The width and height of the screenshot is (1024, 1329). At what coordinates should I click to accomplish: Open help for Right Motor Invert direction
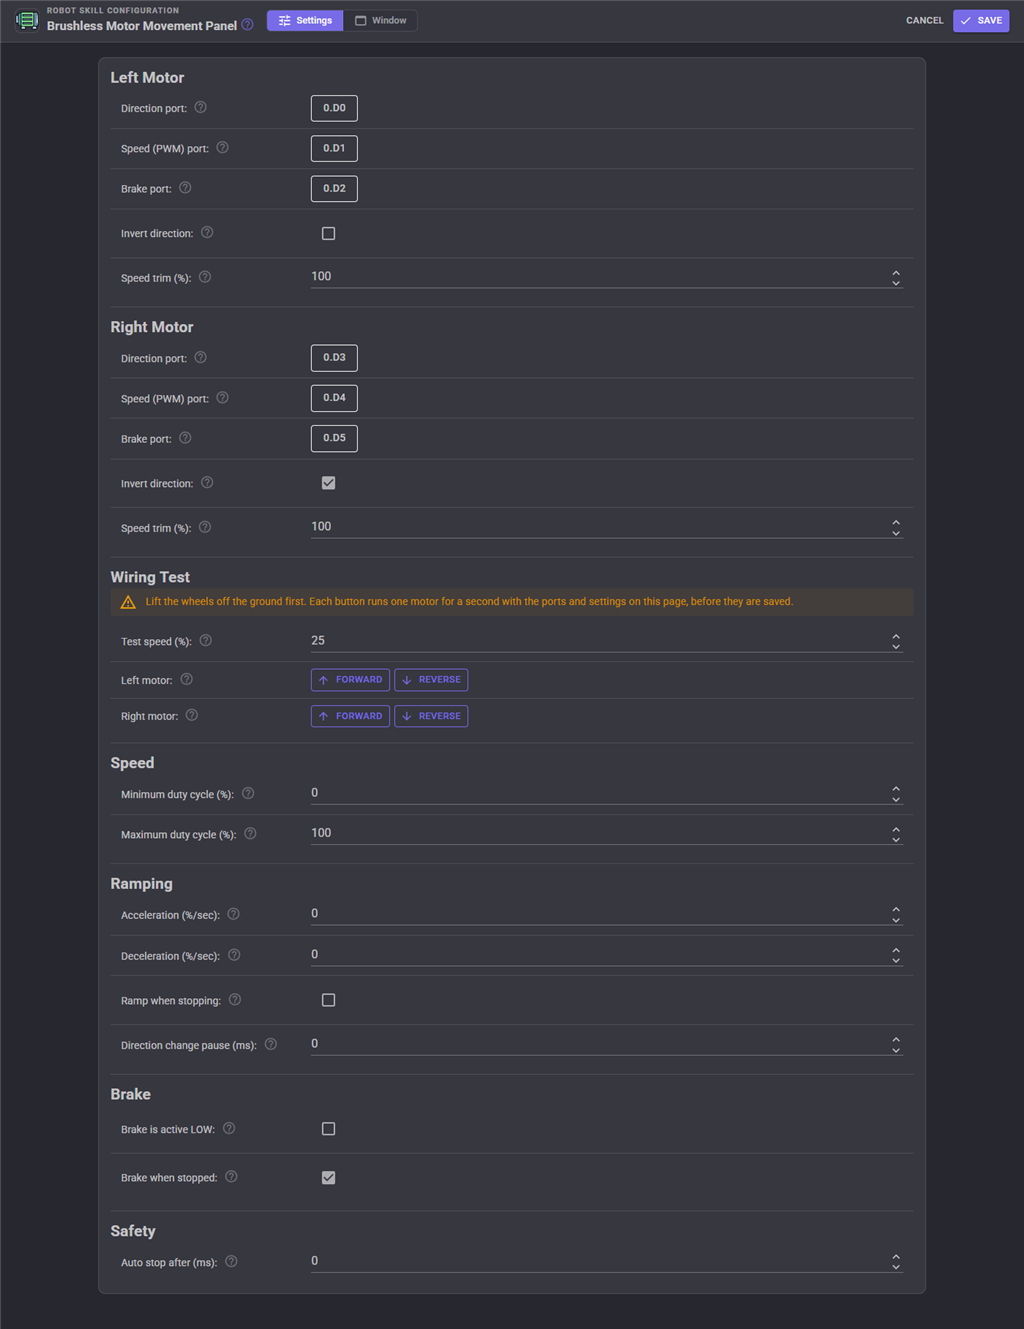click(x=207, y=482)
